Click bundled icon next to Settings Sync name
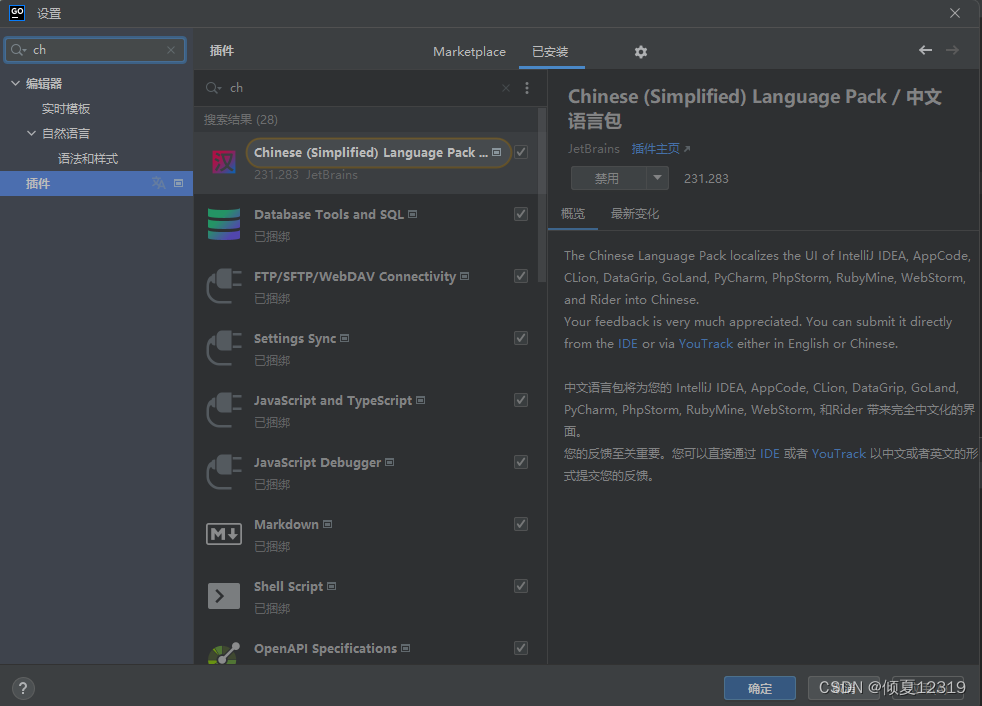This screenshot has width=982, height=706. (344, 338)
